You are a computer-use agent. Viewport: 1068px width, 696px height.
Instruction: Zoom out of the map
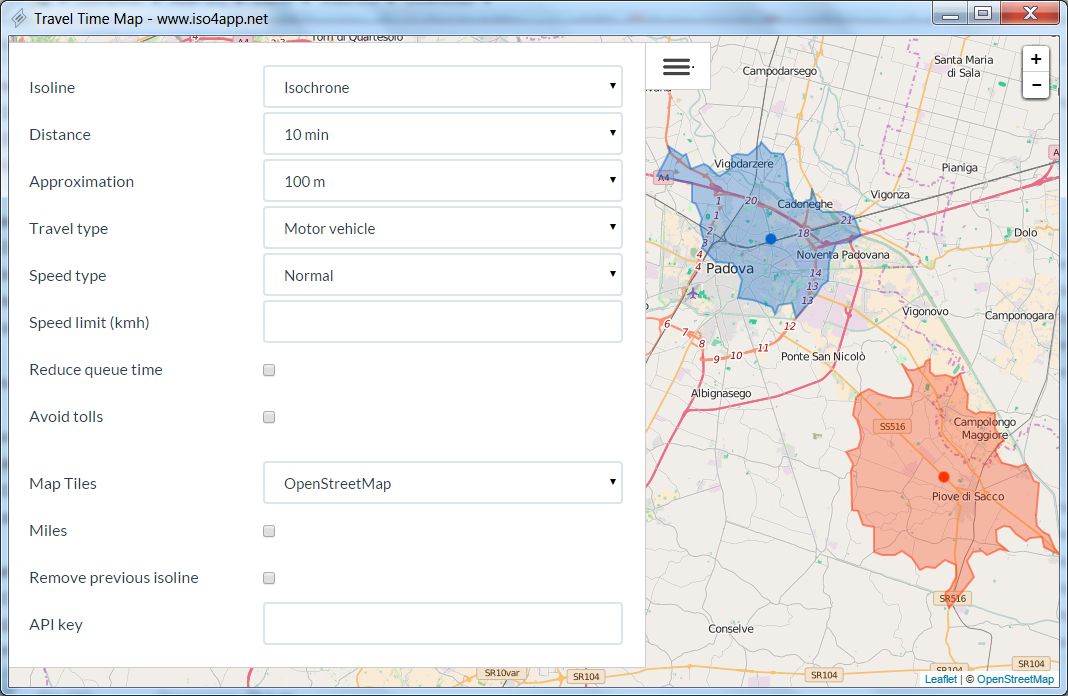click(x=1035, y=85)
